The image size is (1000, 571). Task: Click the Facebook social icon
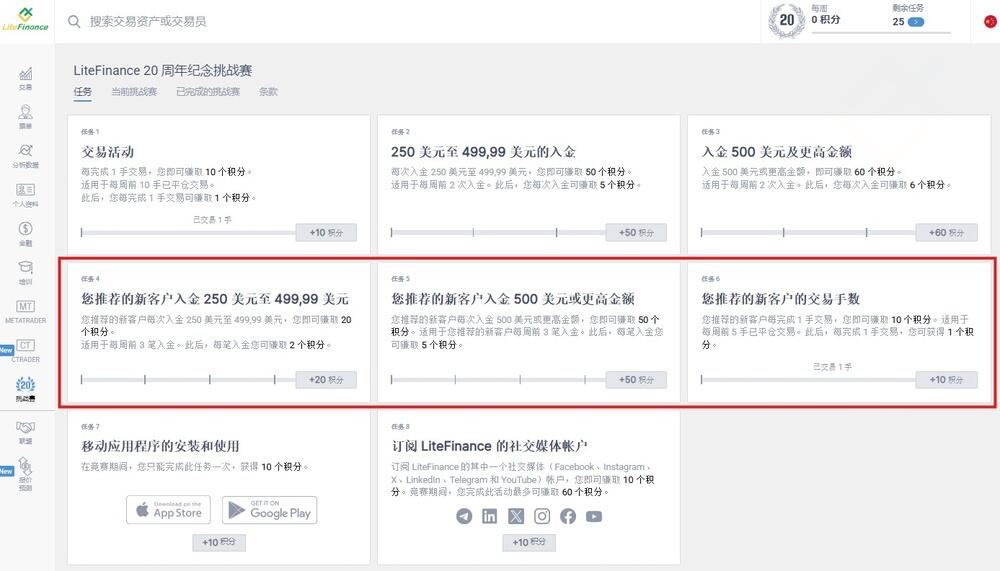[x=568, y=516]
